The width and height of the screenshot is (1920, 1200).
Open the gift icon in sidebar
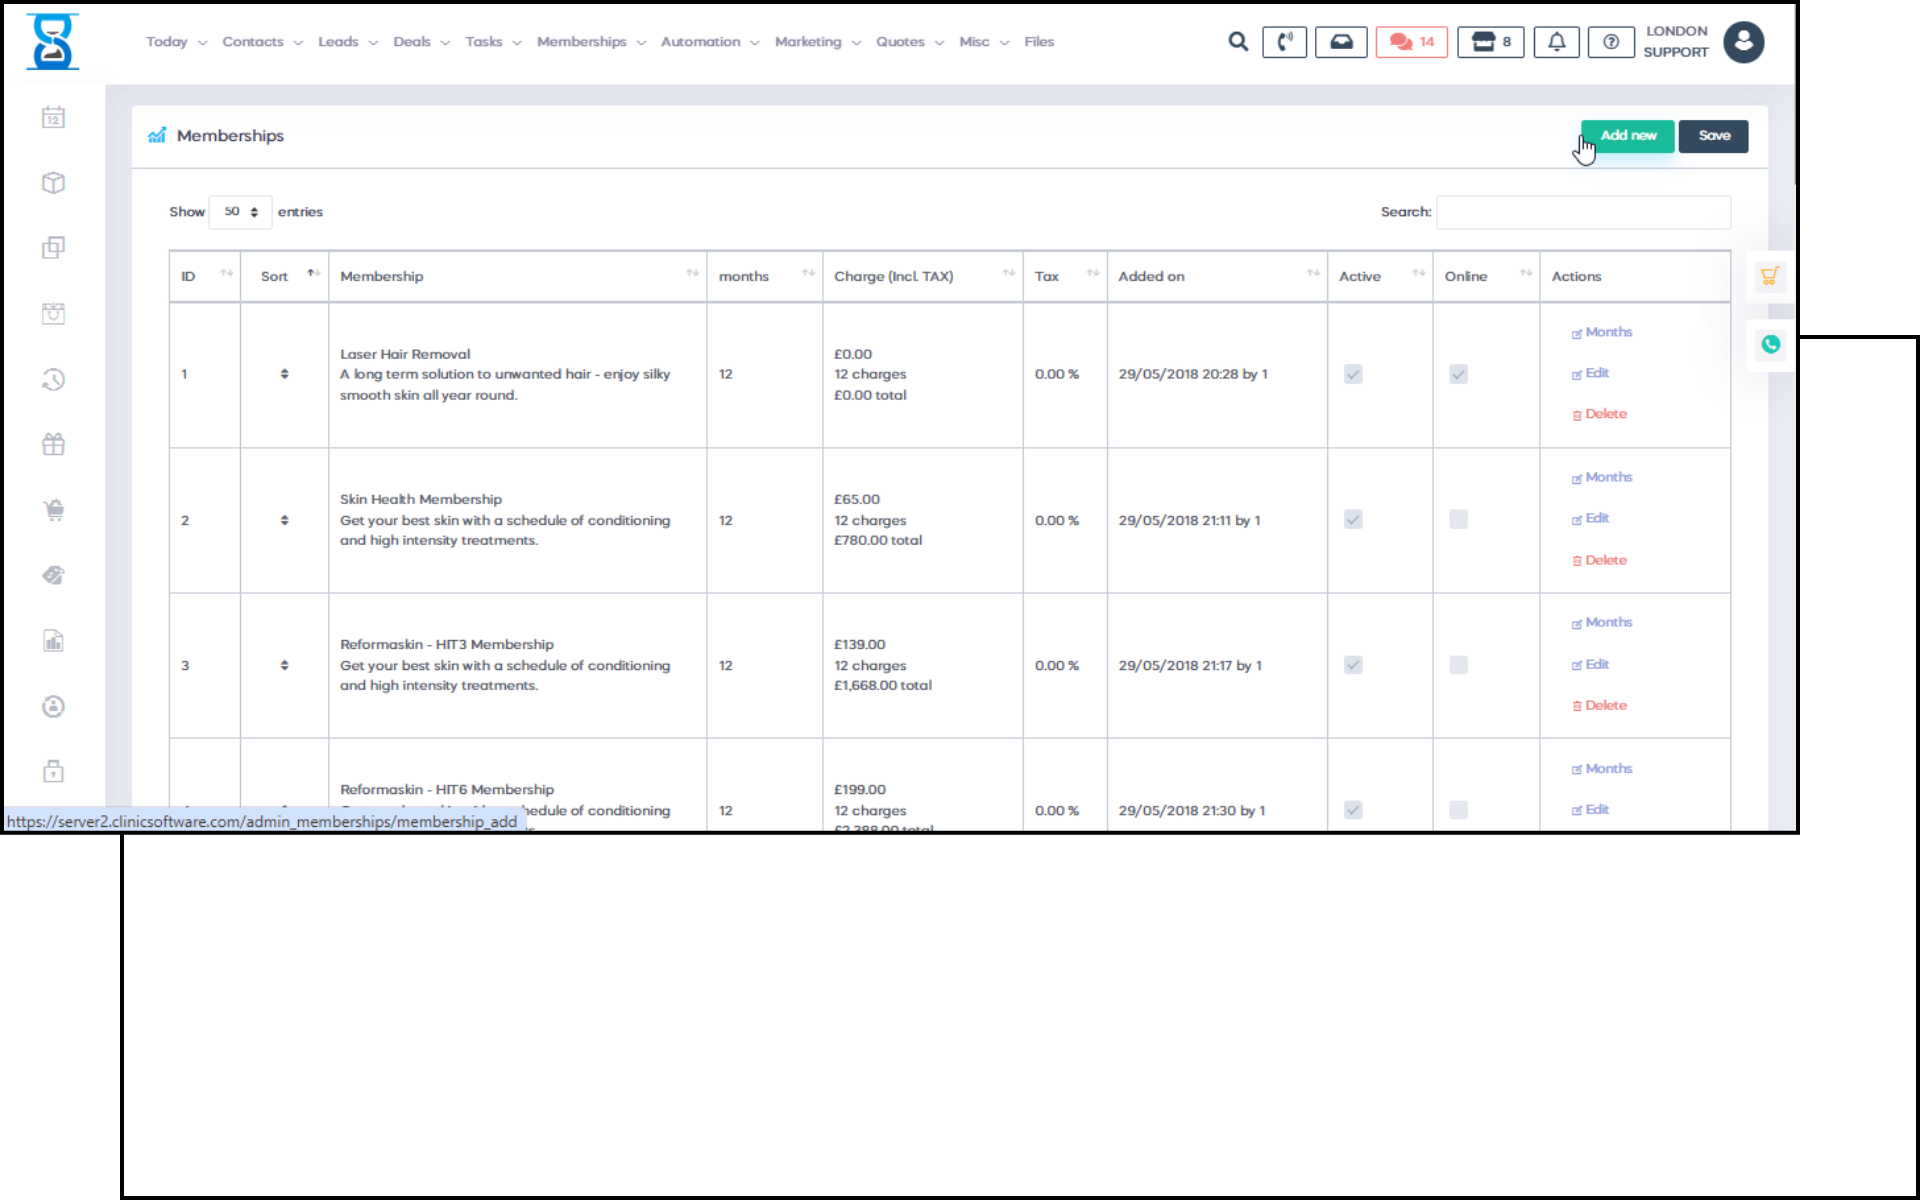54,445
